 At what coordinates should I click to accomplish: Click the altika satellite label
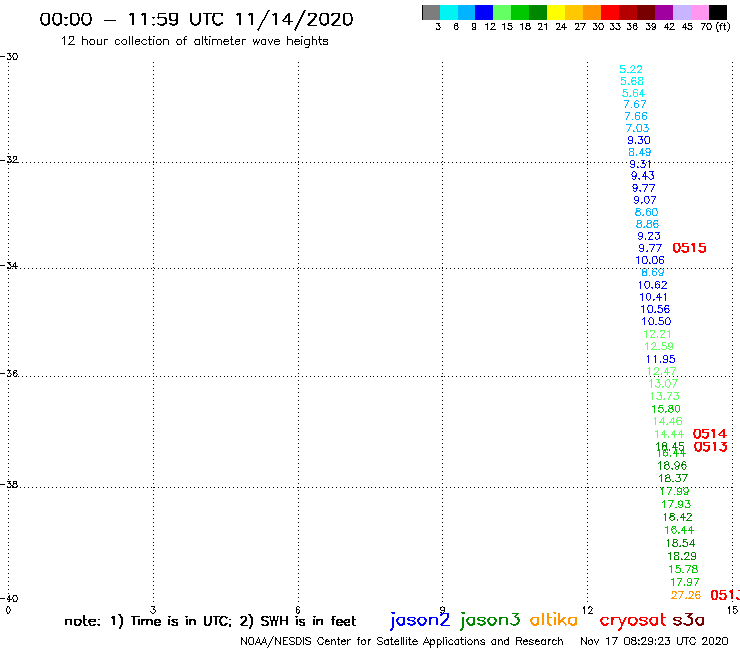554,620
